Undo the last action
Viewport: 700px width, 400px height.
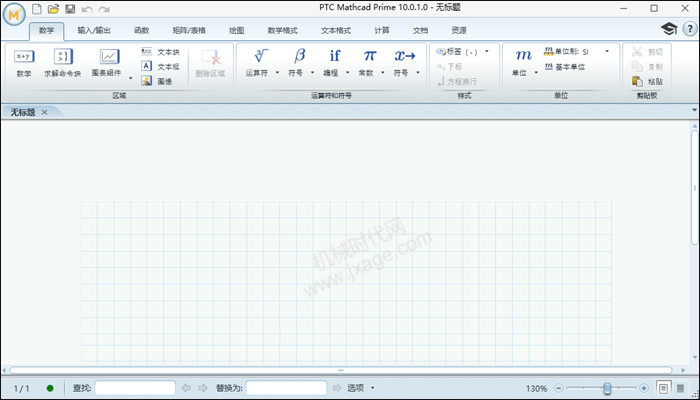click(87, 9)
